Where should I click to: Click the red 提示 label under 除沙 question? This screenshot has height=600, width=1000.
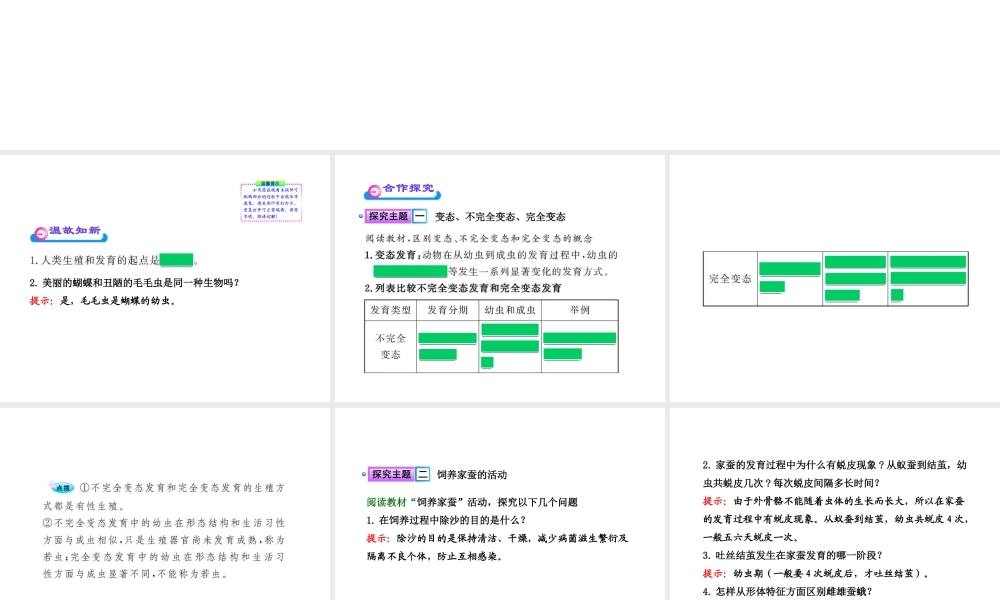click(379, 538)
